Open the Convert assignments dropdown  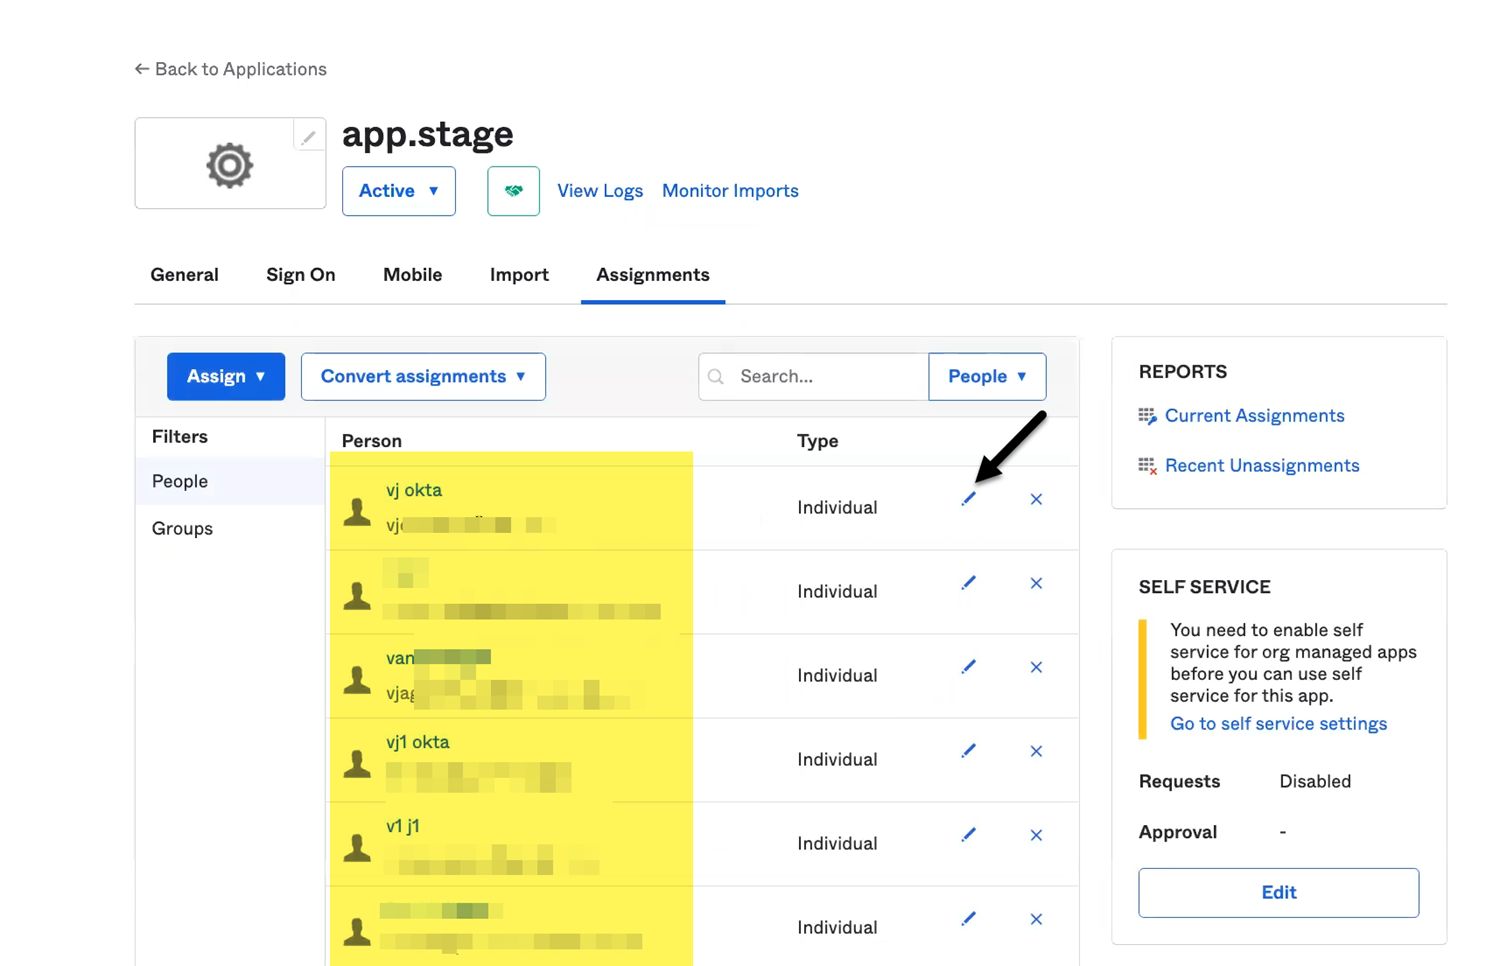pyautogui.click(x=423, y=377)
